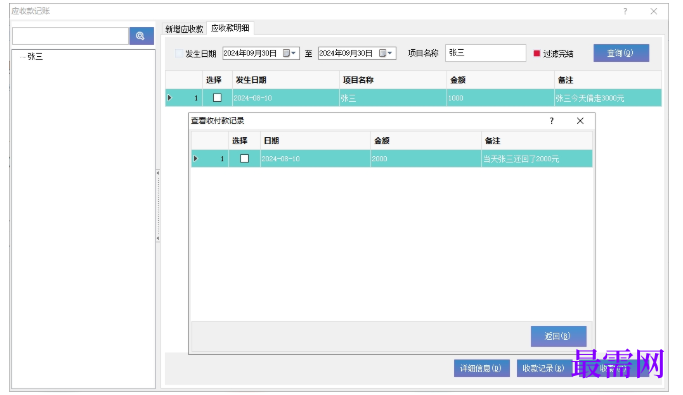This screenshot has height=395, width=683.
Task: Click the 日期 column header in the dialog
Action: pos(315,141)
